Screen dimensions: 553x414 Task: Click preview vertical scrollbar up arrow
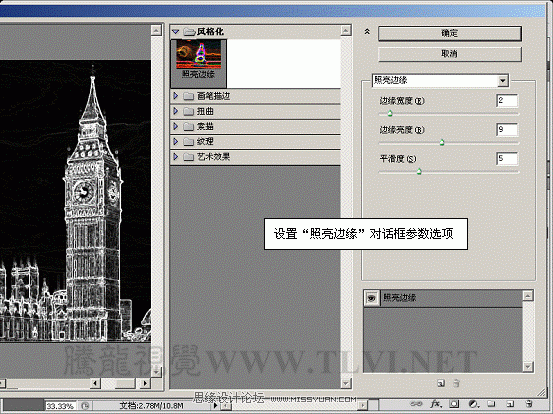tap(156, 30)
